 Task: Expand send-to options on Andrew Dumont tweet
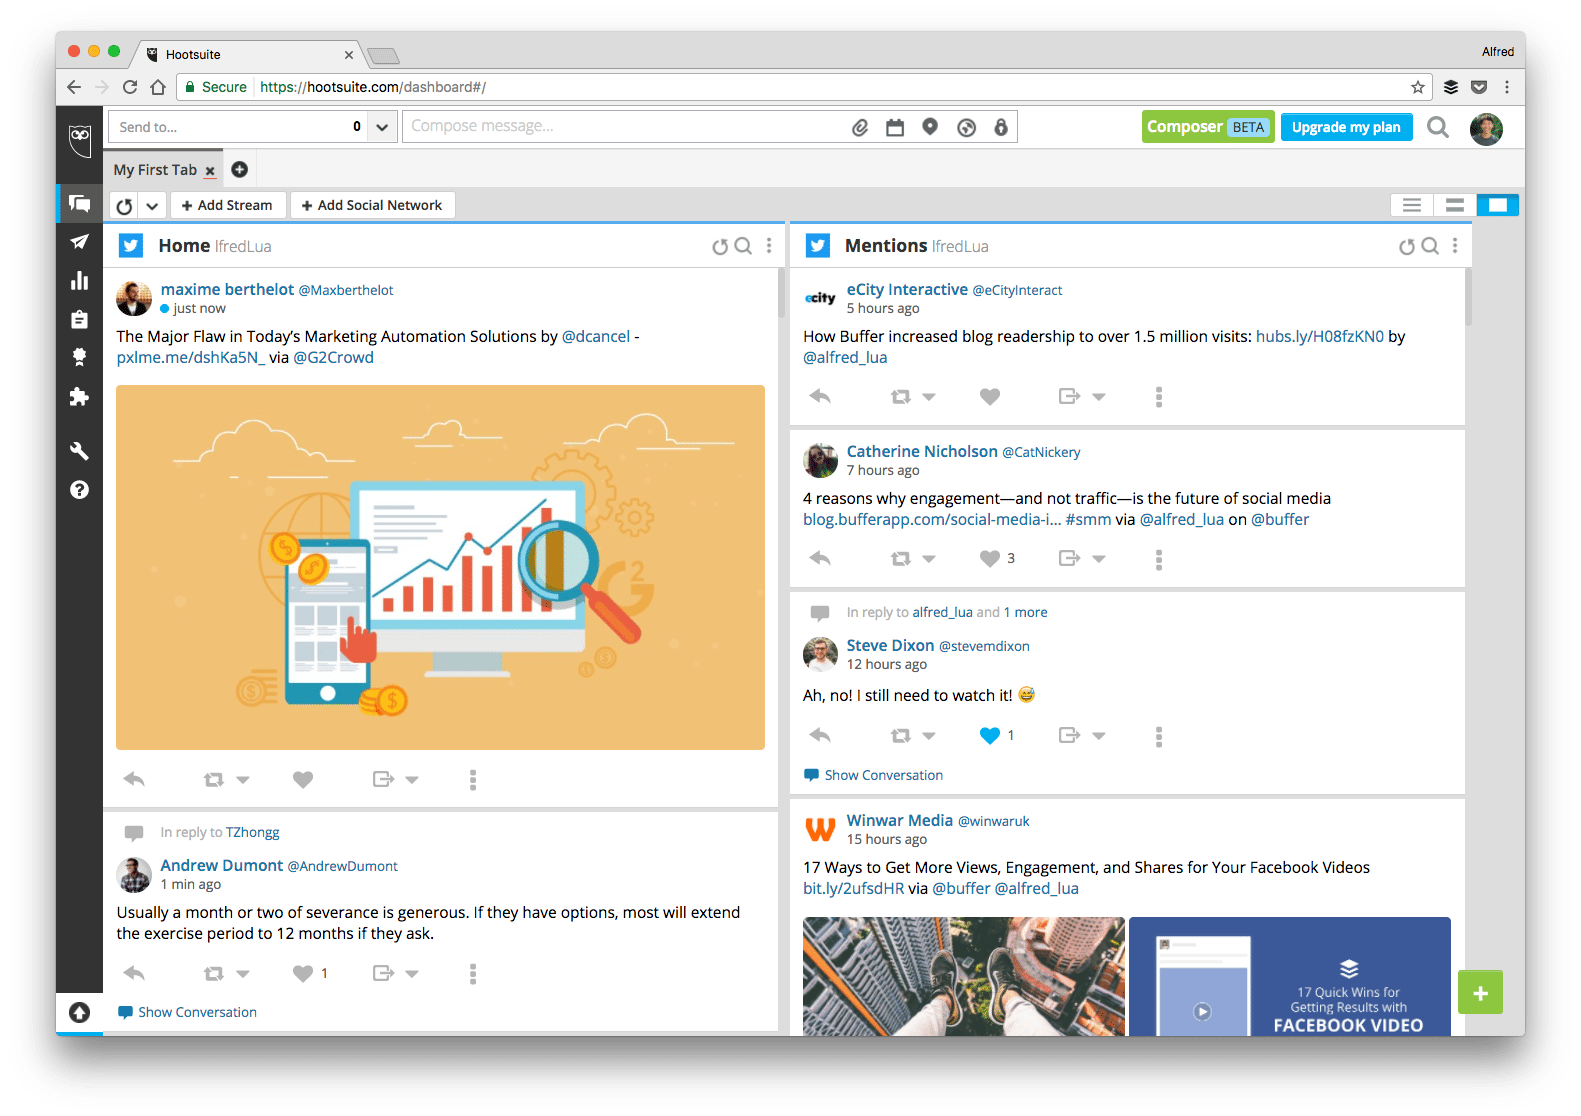coord(412,974)
